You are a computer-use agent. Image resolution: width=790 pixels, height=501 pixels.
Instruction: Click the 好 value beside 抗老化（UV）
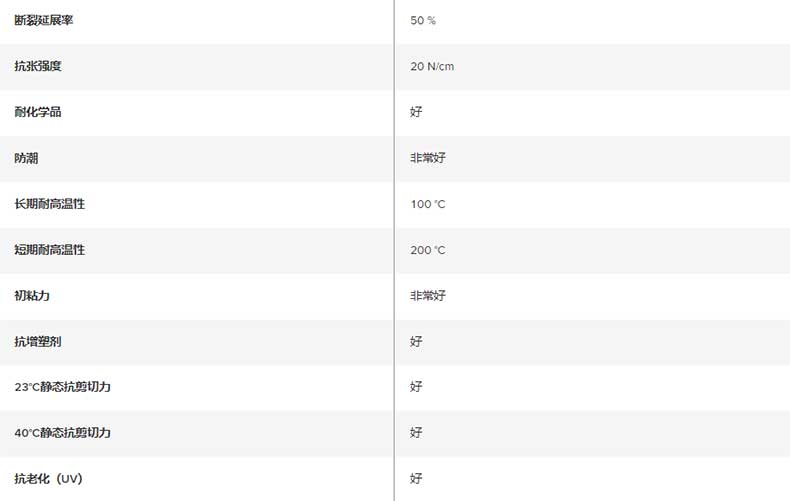(x=416, y=479)
